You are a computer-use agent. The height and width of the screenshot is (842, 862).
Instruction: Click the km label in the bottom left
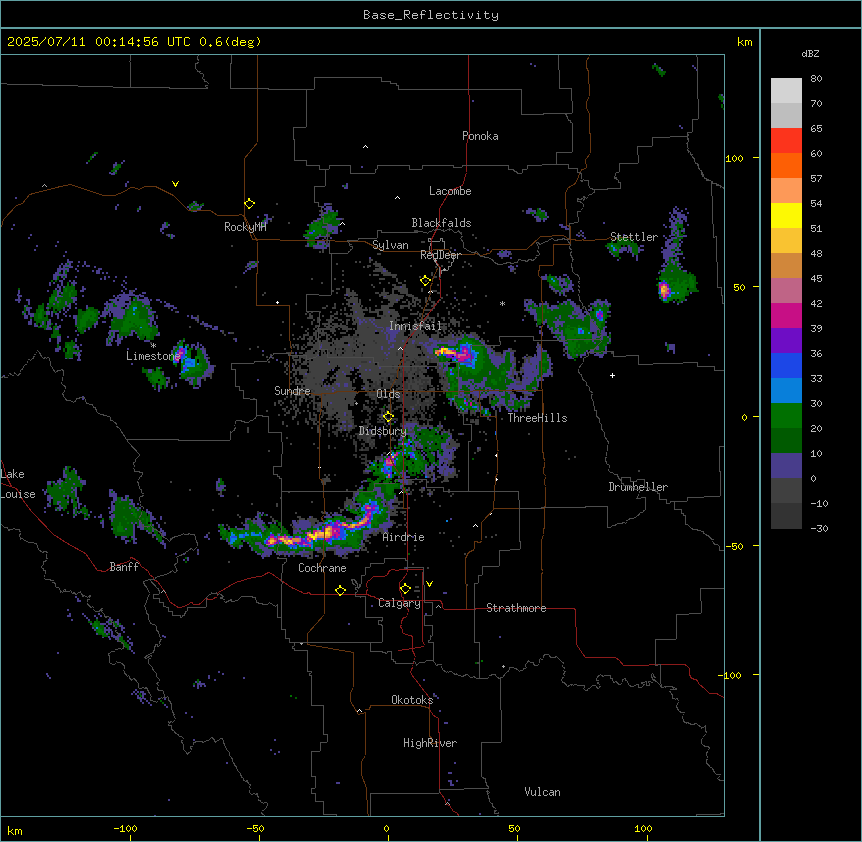[x=15, y=830]
